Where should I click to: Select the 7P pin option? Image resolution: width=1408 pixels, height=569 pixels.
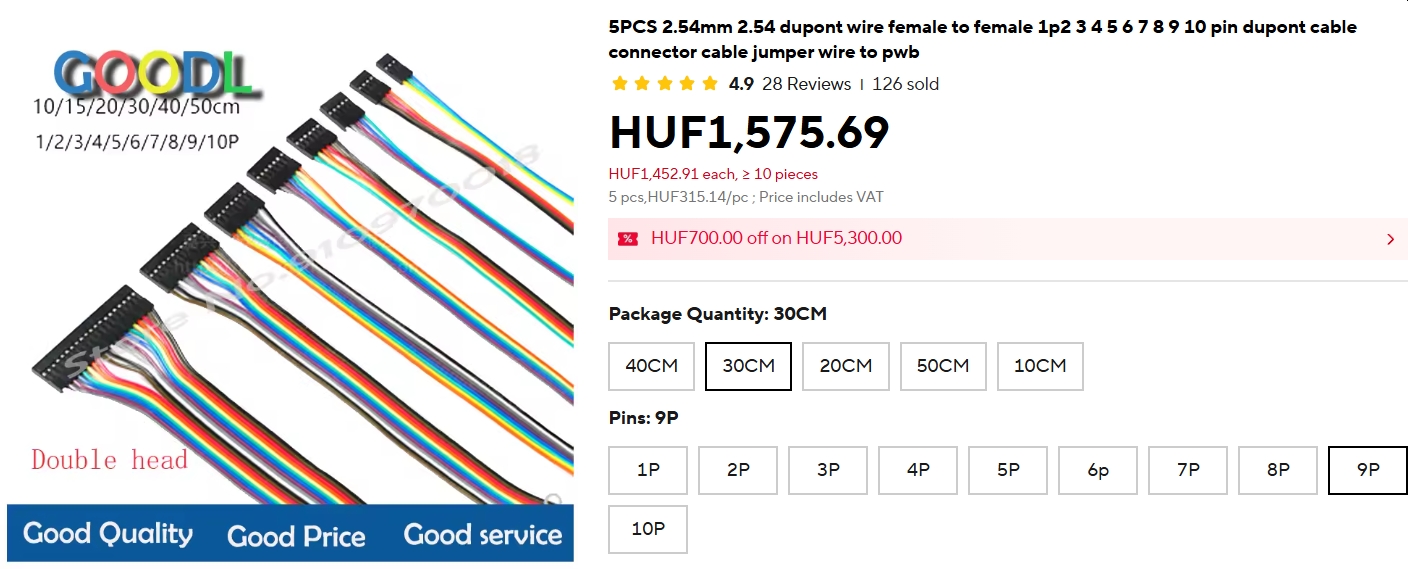point(1188,470)
